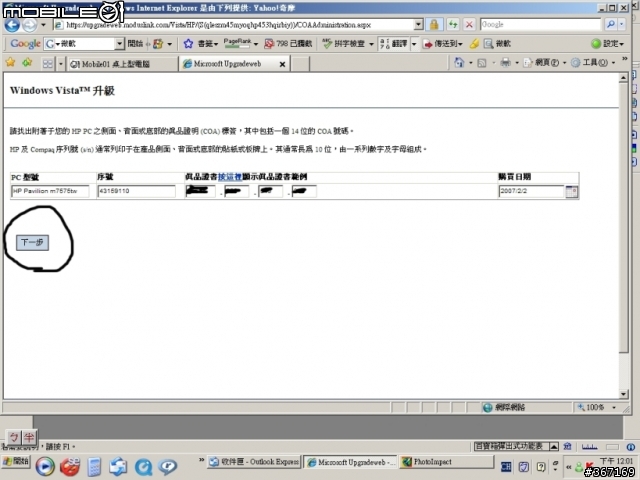The width and height of the screenshot is (640, 480).
Task: Launch Windows Media Player from quick launch
Action: [x=45, y=467]
